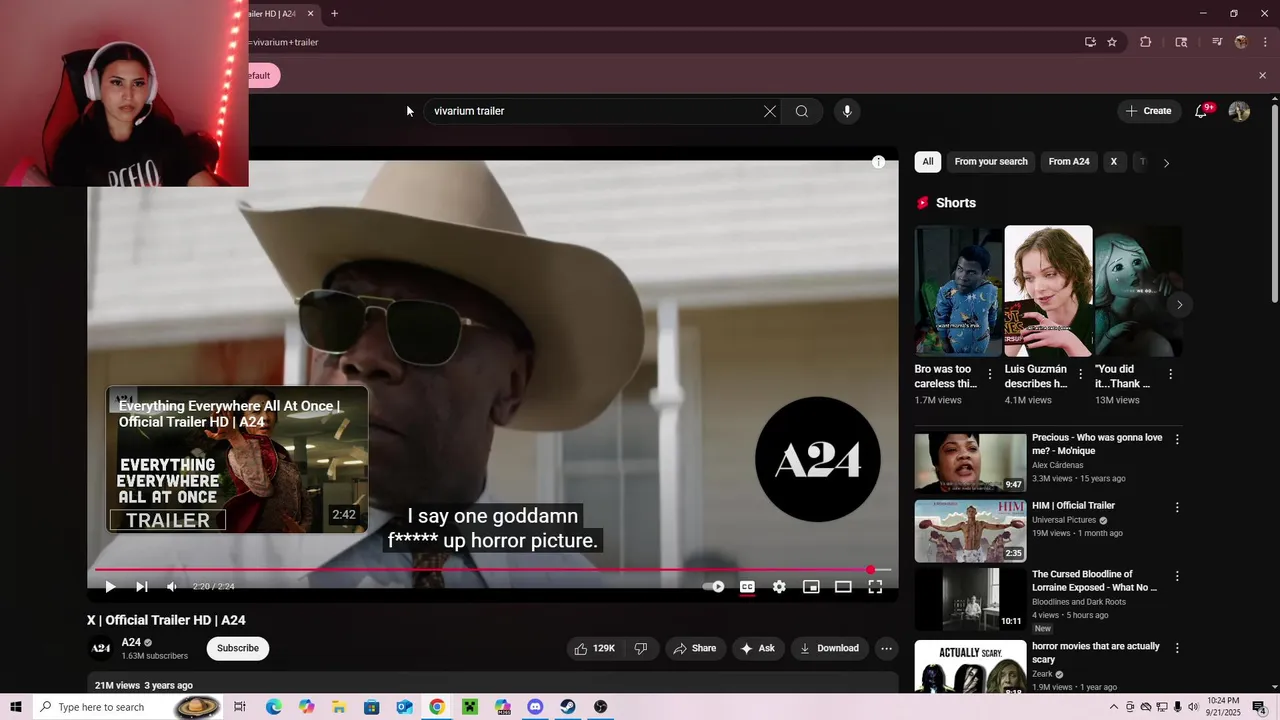Dismiss the pink notification bar

pyautogui.click(x=1262, y=75)
